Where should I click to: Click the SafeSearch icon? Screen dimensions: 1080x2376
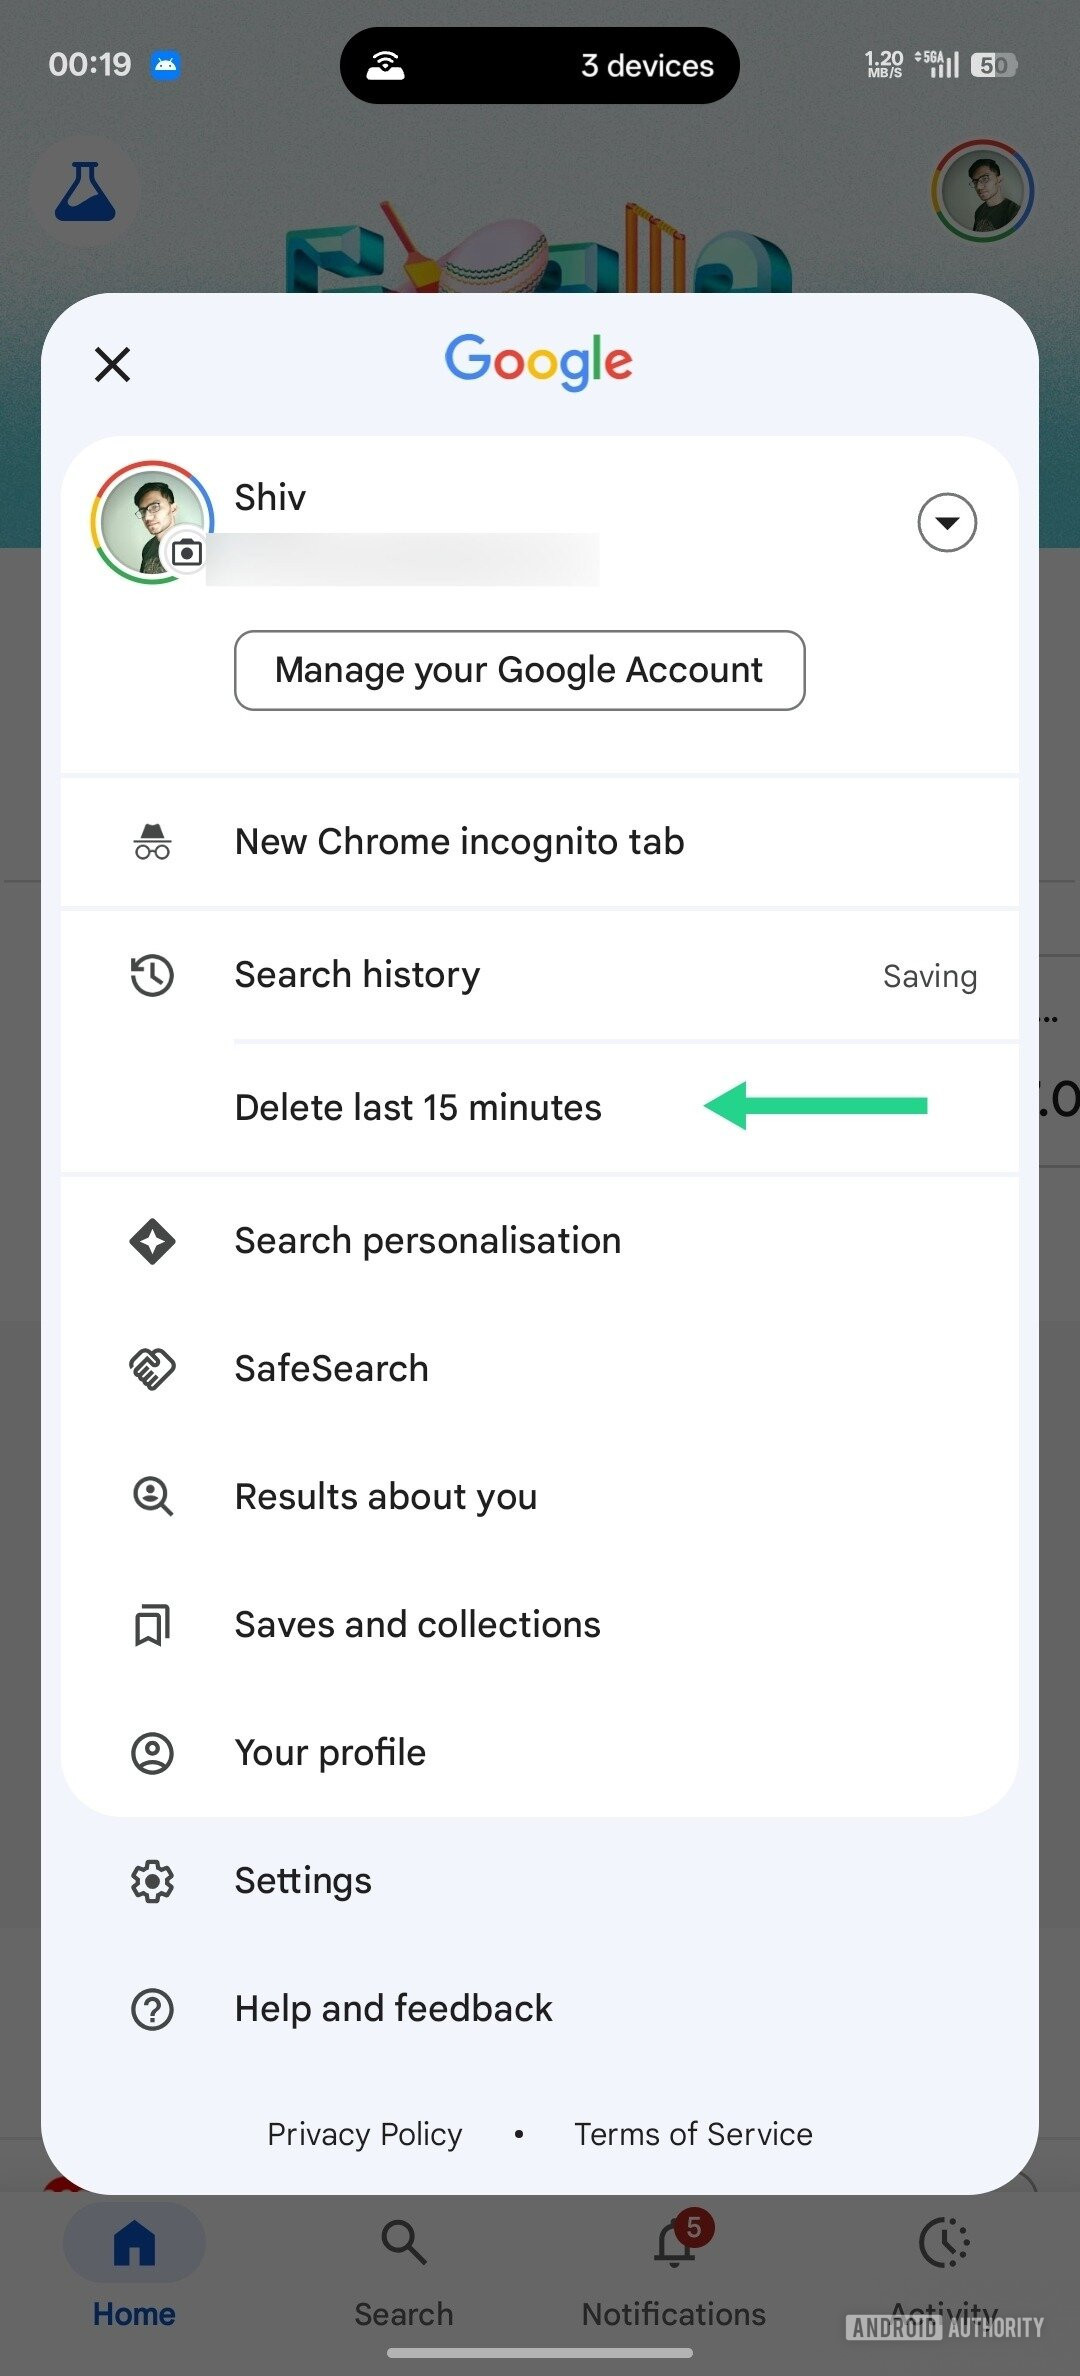152,1369
